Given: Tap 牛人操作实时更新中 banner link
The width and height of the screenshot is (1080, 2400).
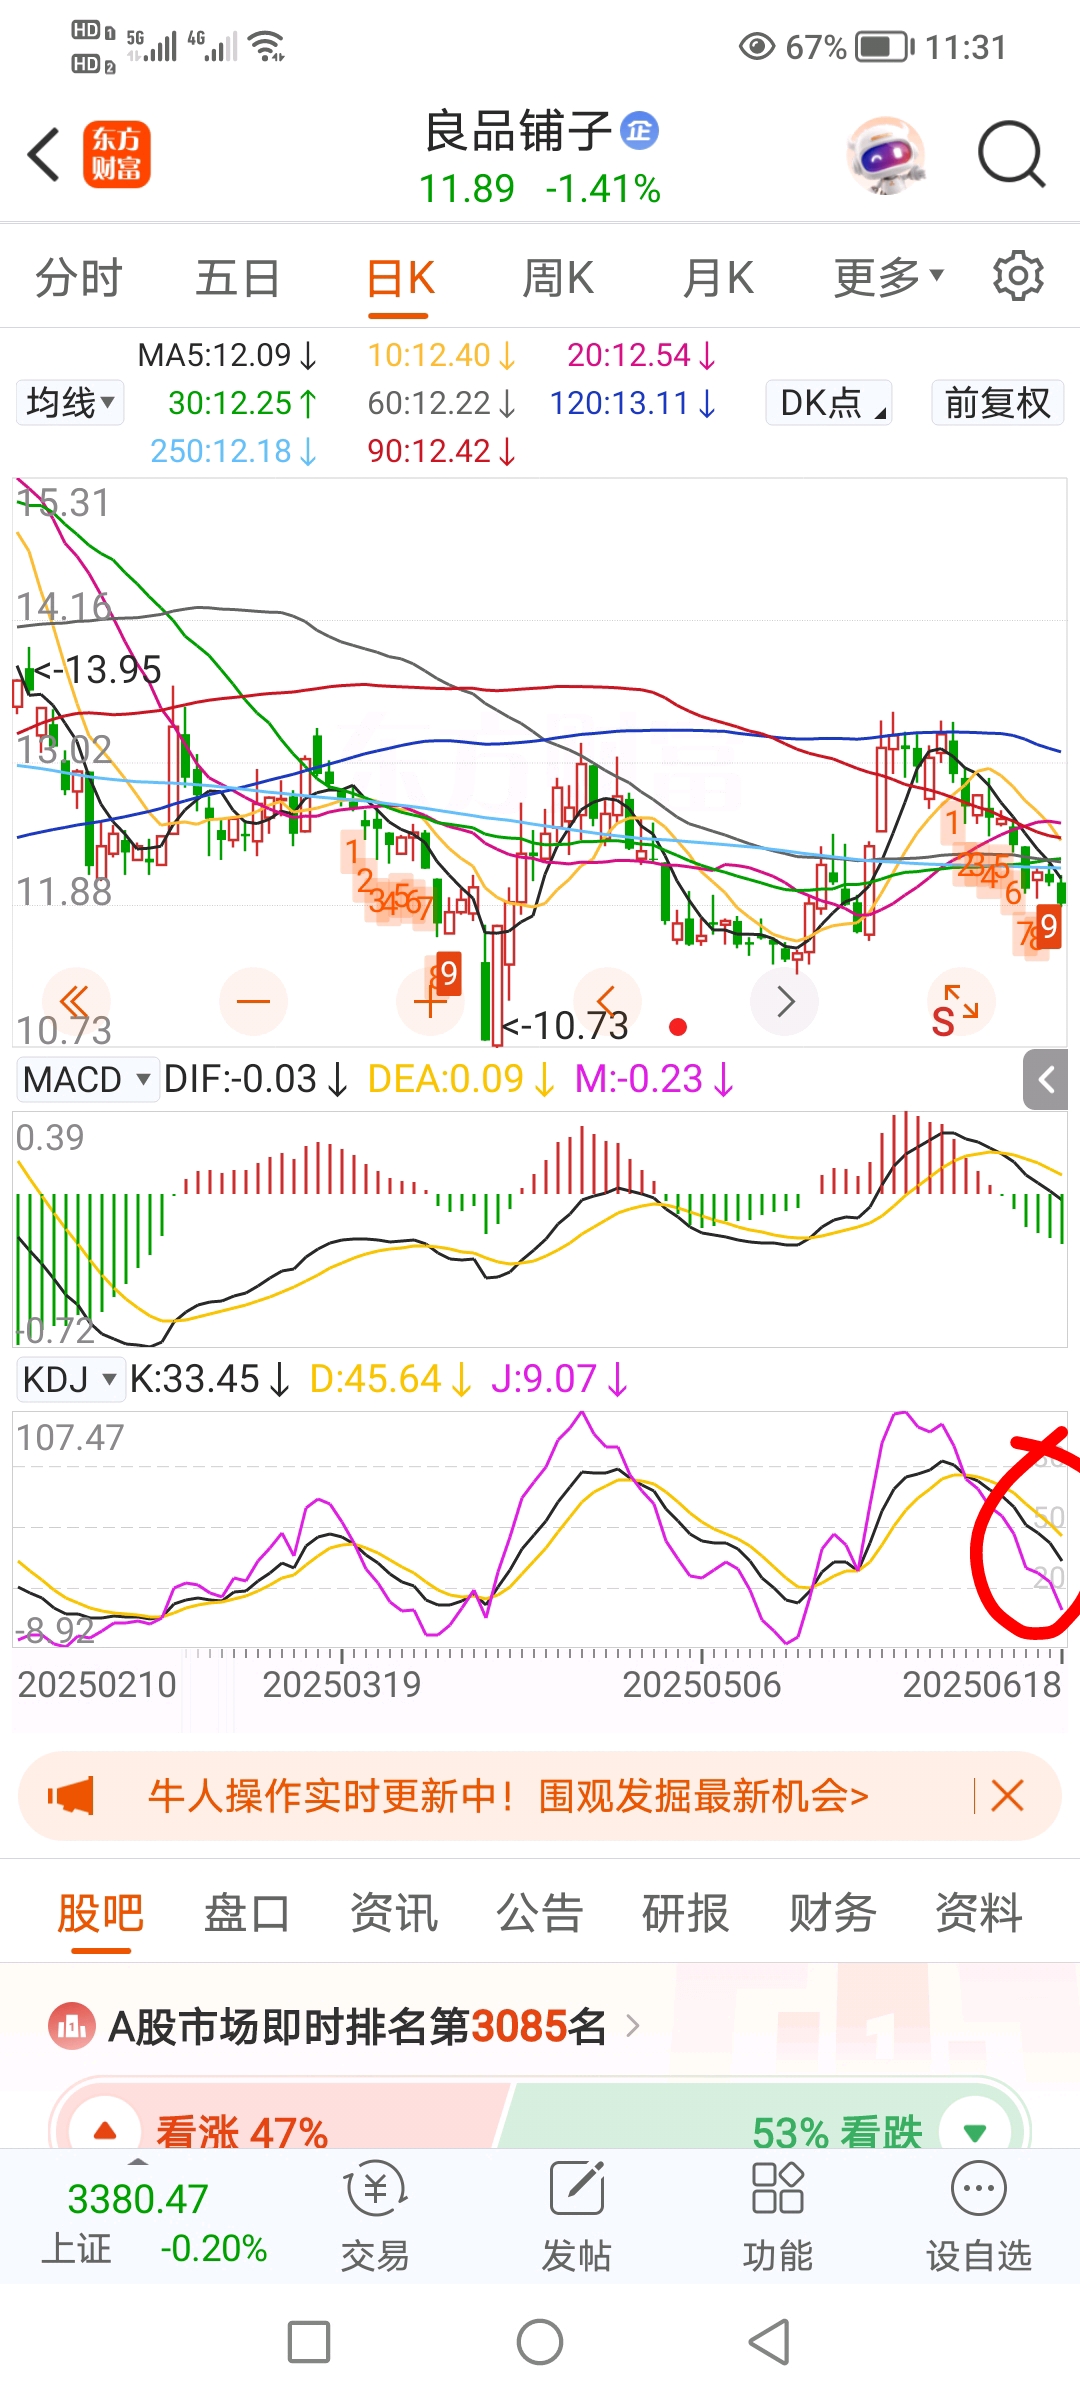Looking at the screenshot, I should [x=508, y=1796].
